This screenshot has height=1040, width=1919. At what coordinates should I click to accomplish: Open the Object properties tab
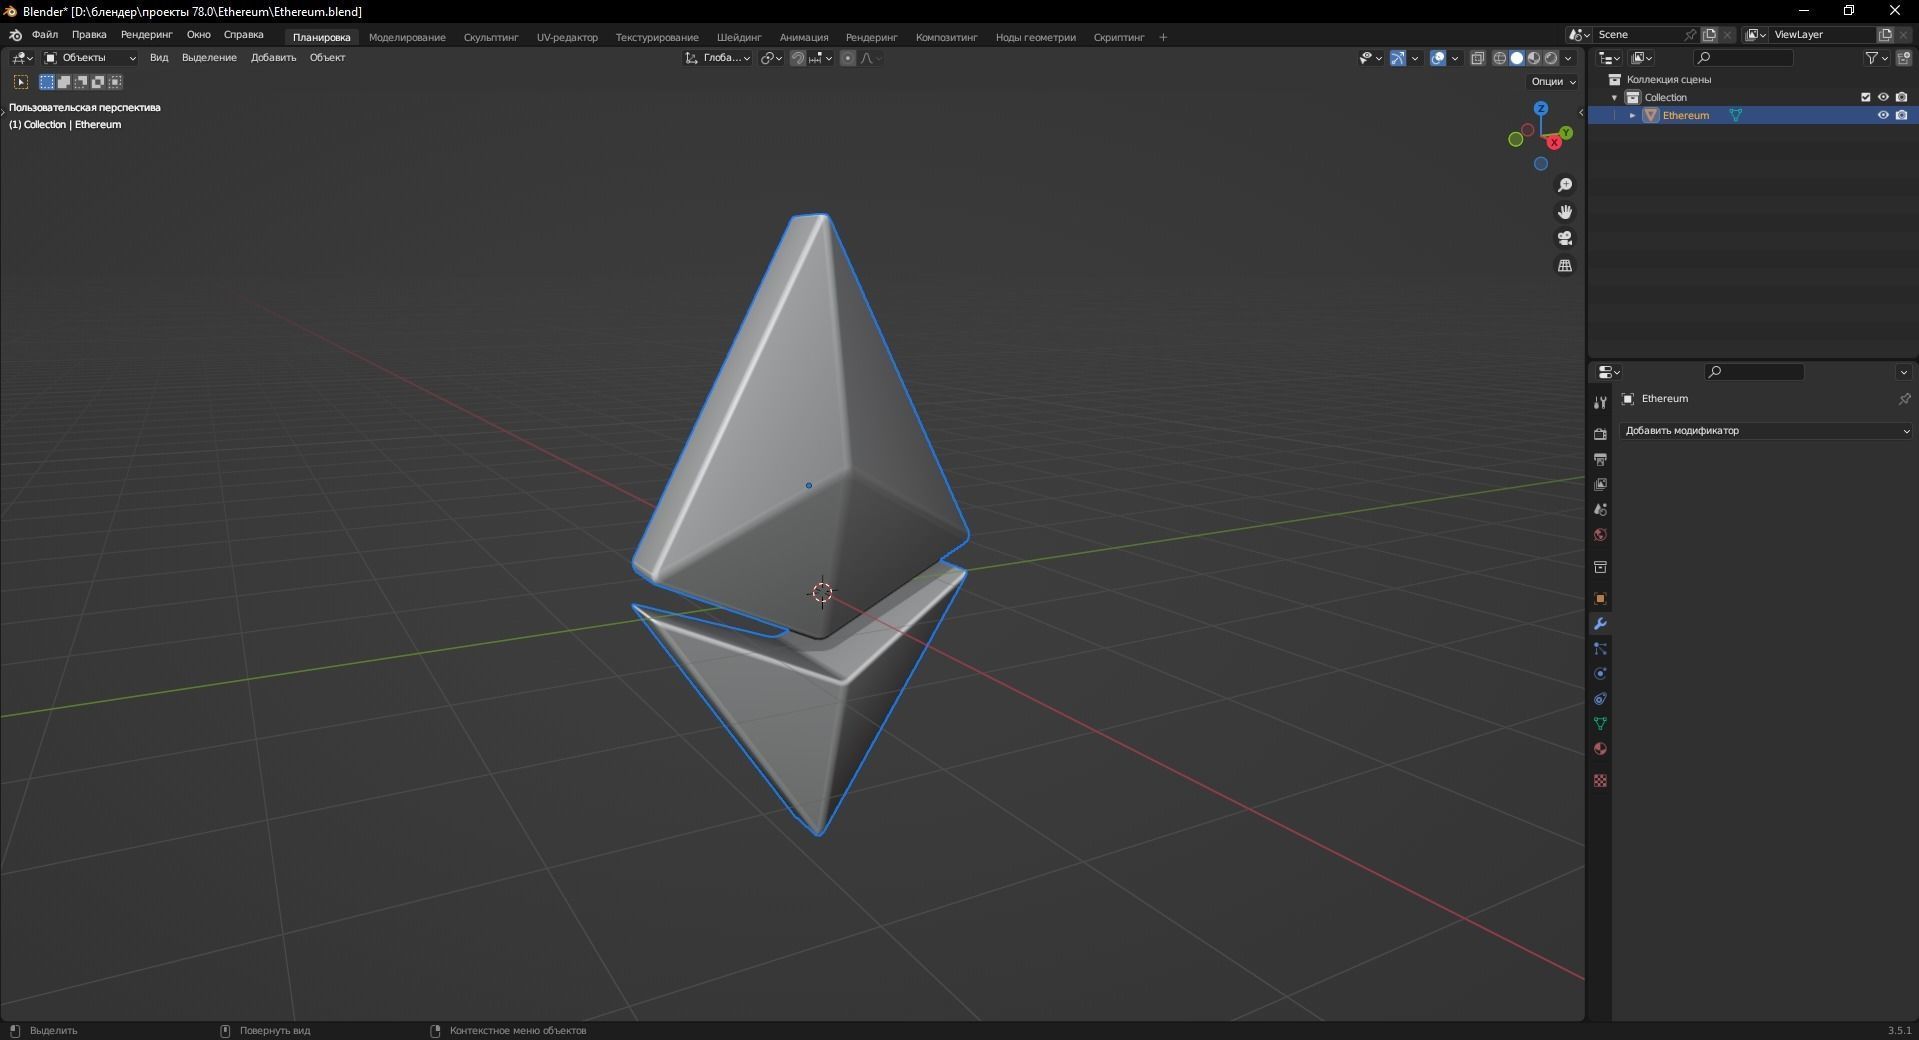click(x=1600, y=599)
